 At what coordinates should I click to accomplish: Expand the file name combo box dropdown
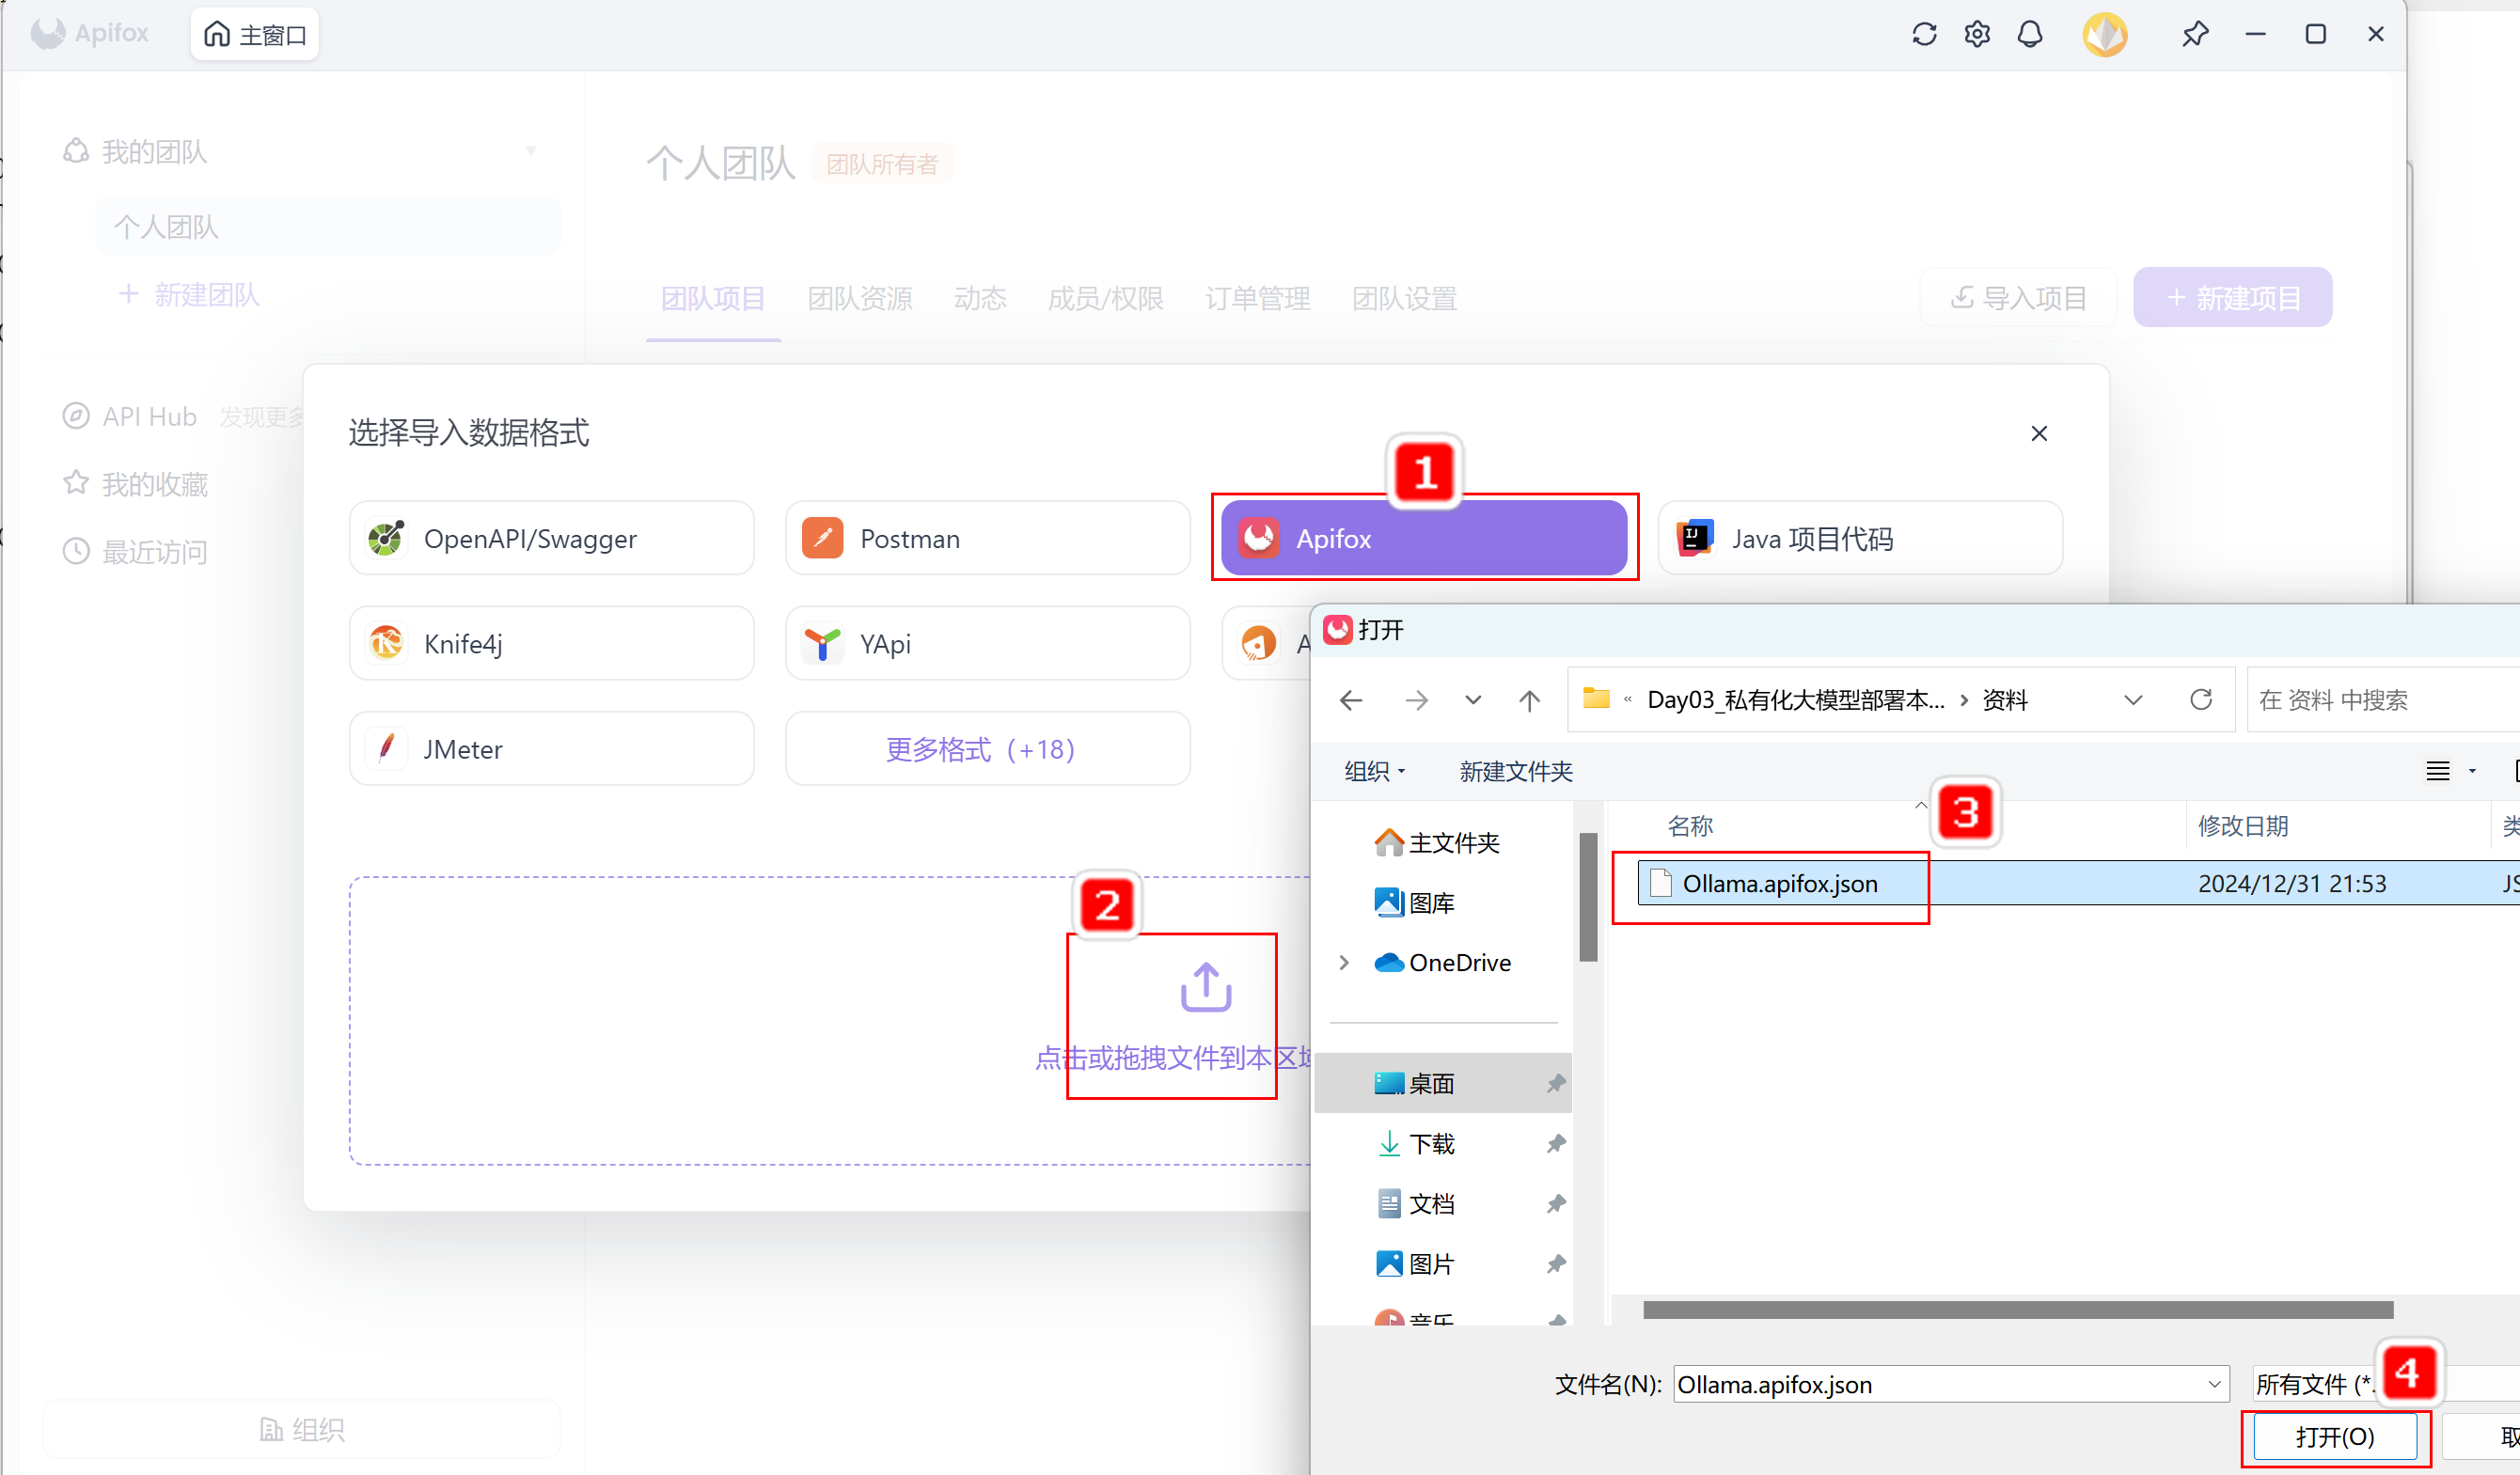2214,1384
